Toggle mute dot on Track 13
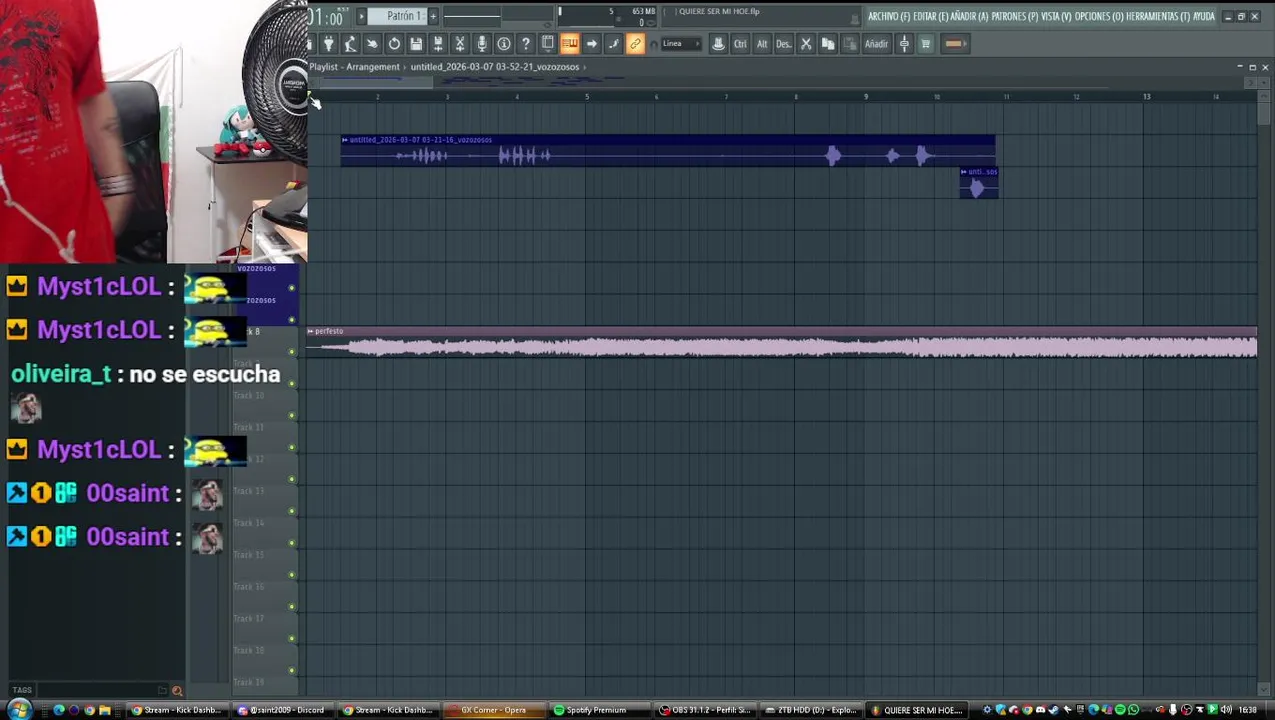Screen dimensions: 1275x720 pos(292,511)
